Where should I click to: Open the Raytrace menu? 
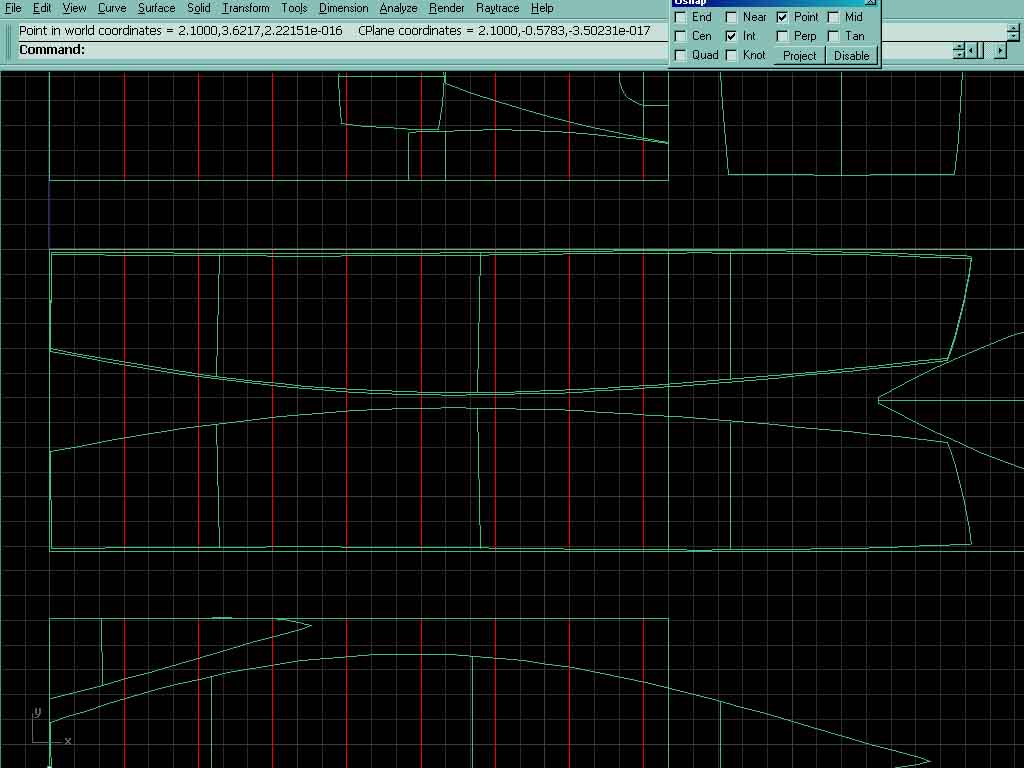tap(497, 8)
